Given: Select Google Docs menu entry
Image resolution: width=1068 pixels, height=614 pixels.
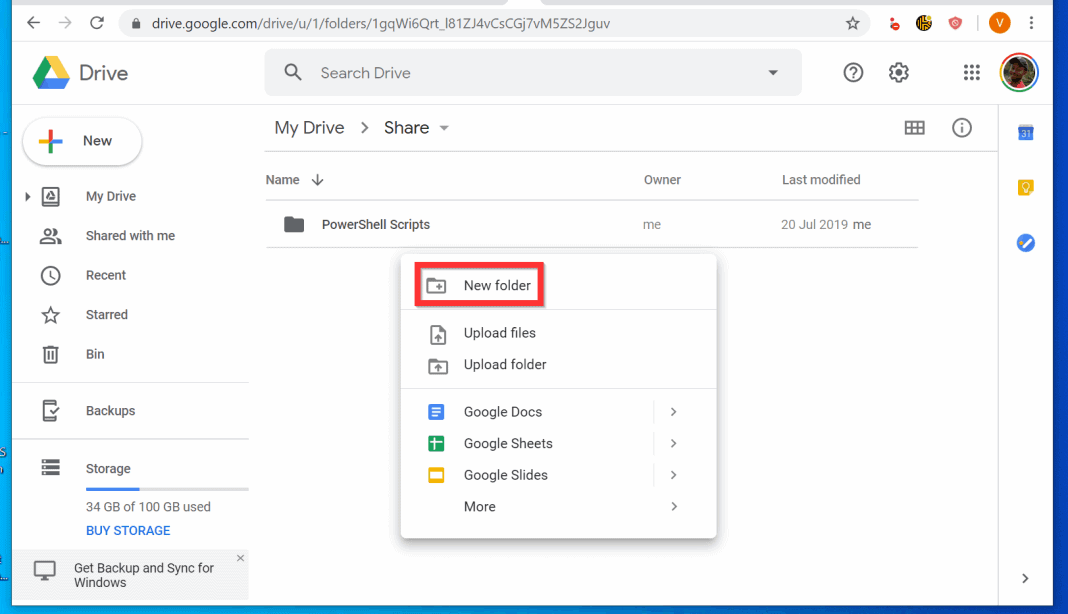Looking at the screenshot, I should coord(558,412).
